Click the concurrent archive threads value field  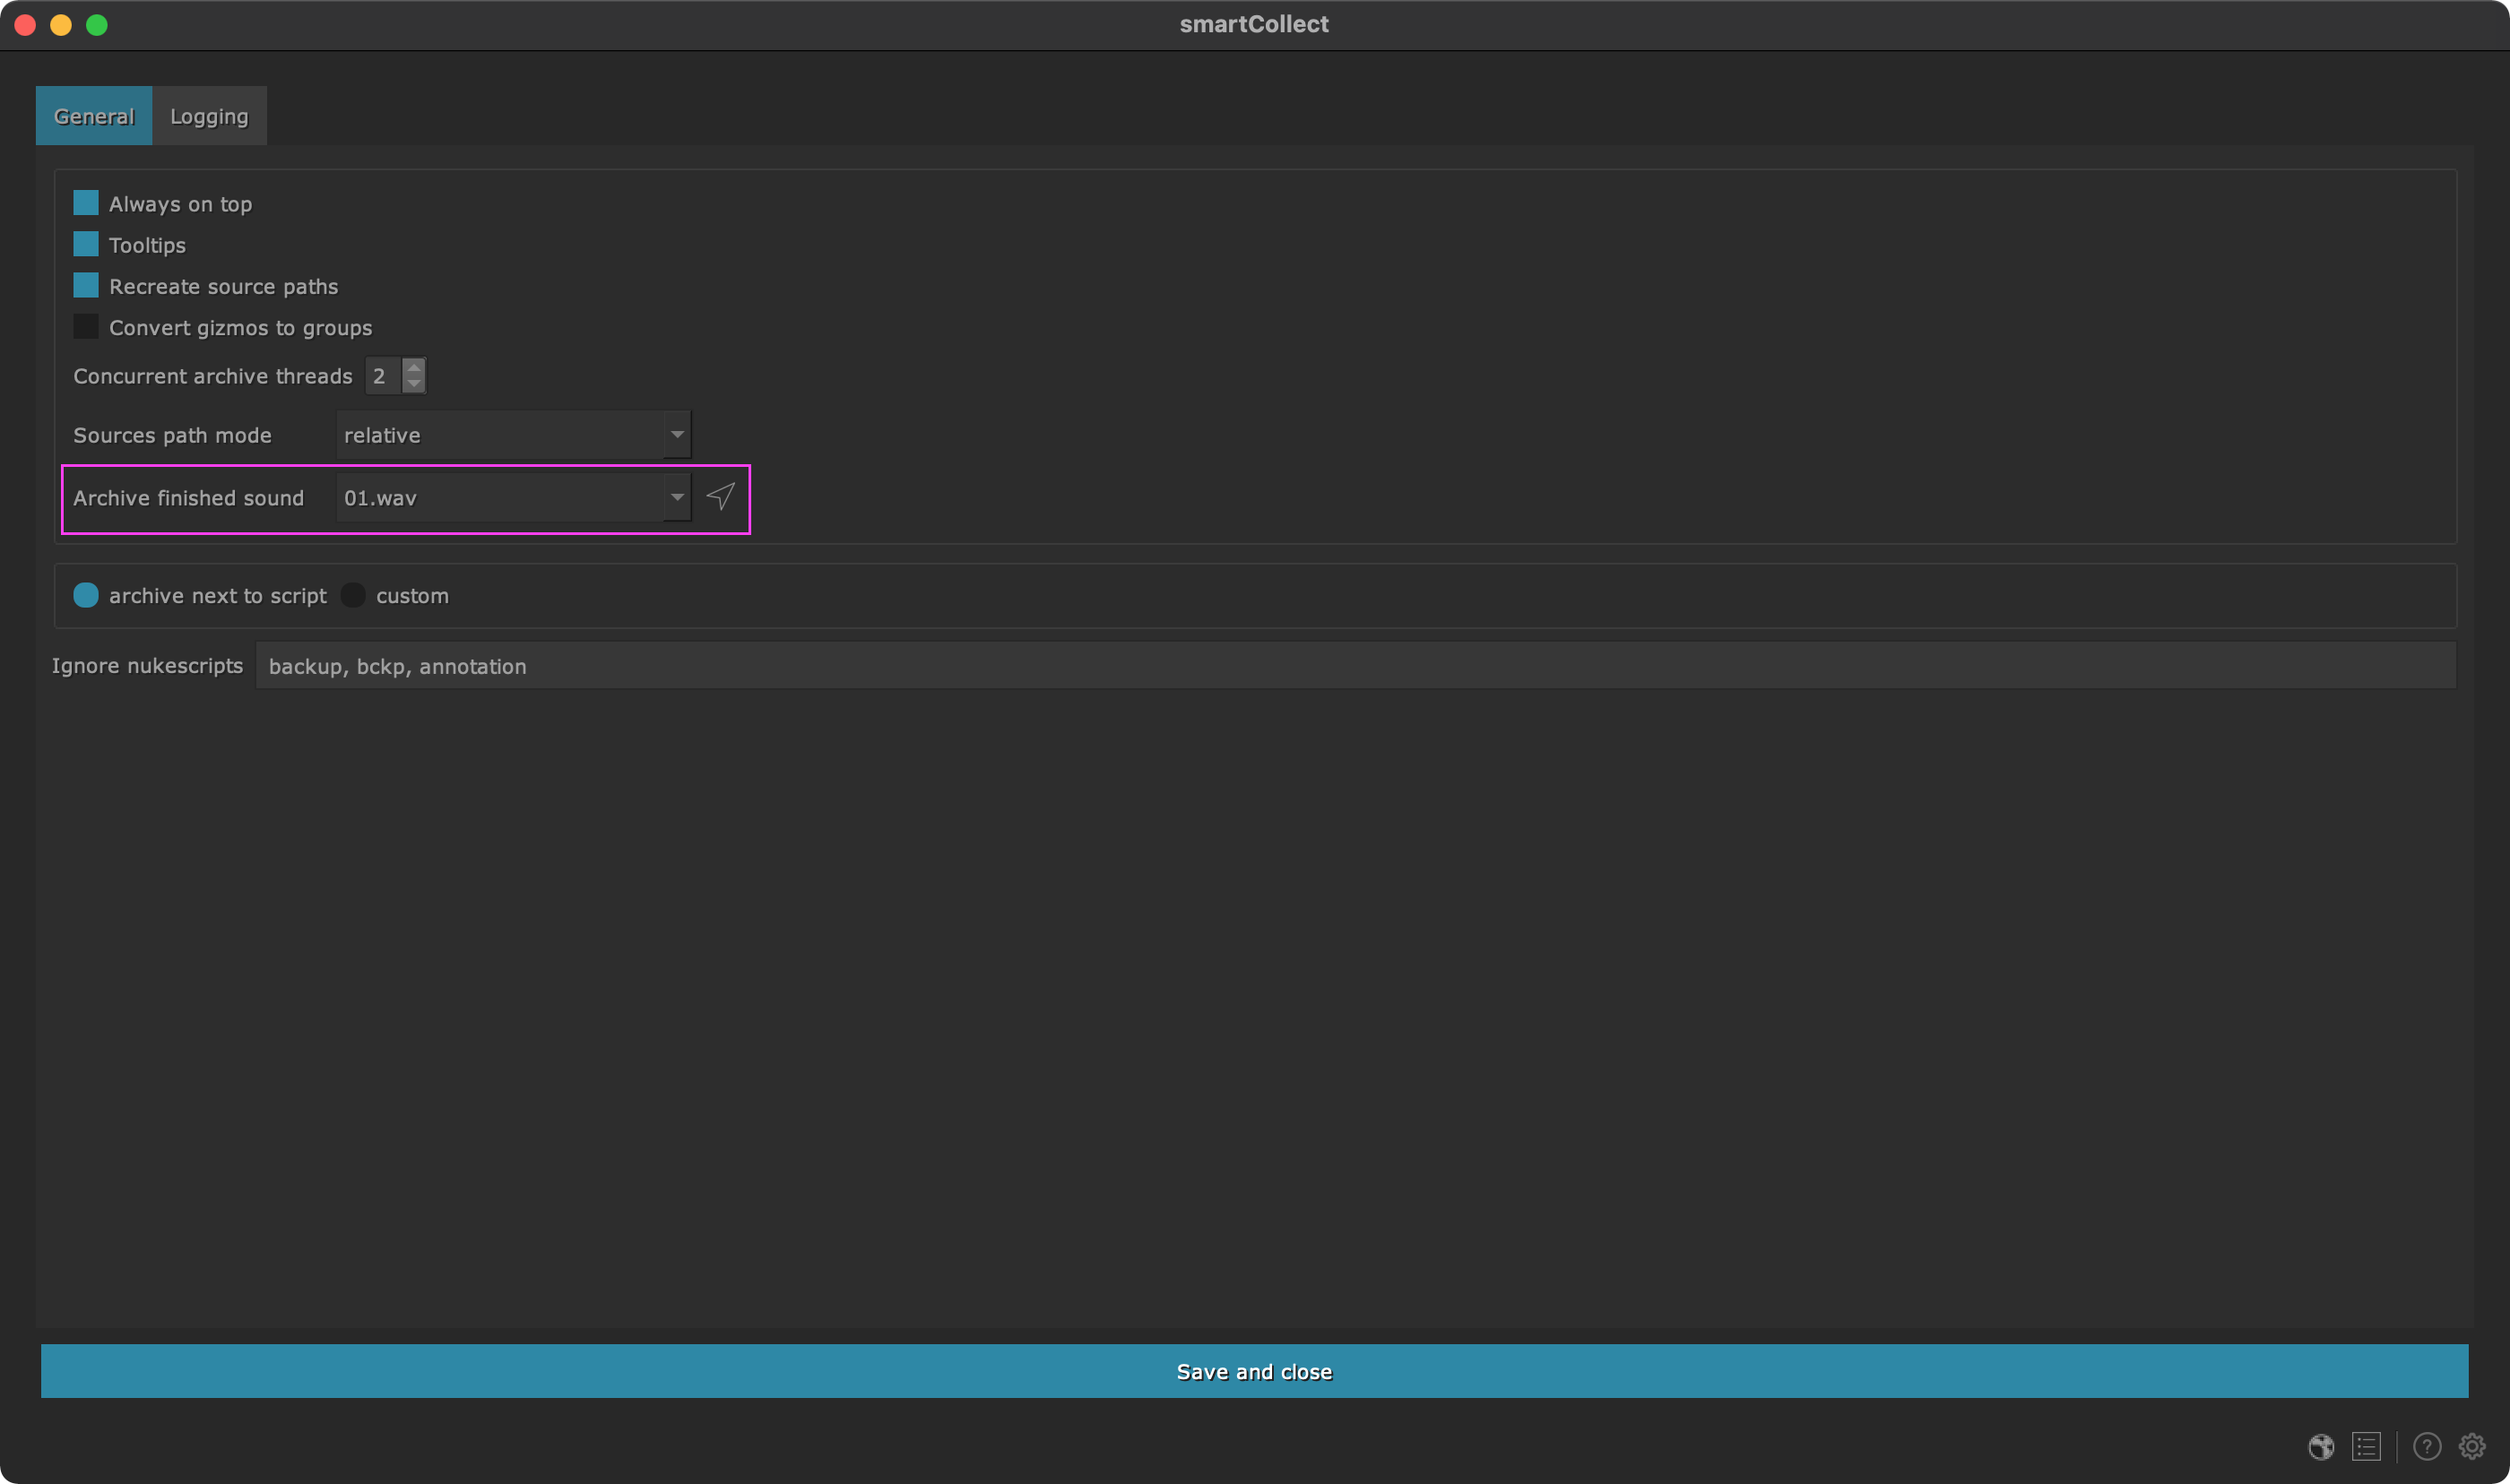[x=382, y=376]
